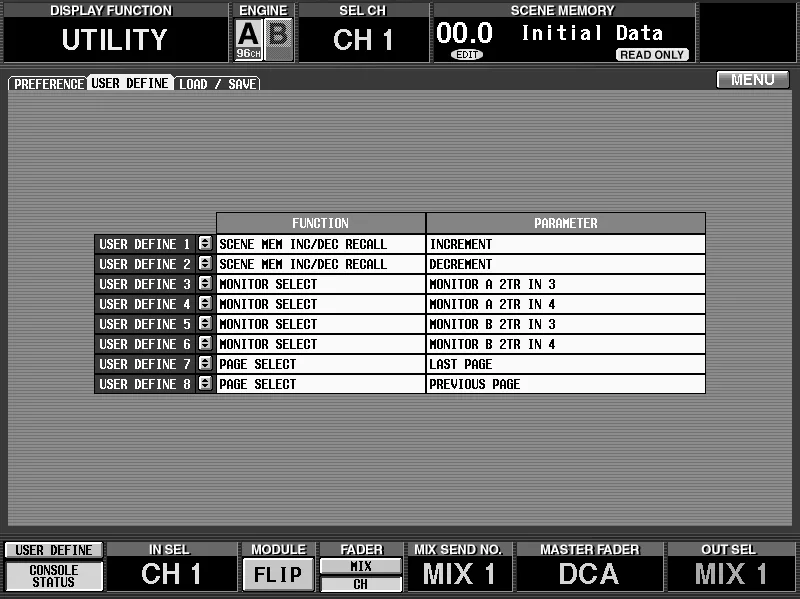Click the USER DEFINE 1 row label
This screenshot has height=599, width=800.
tap(145, 244)
